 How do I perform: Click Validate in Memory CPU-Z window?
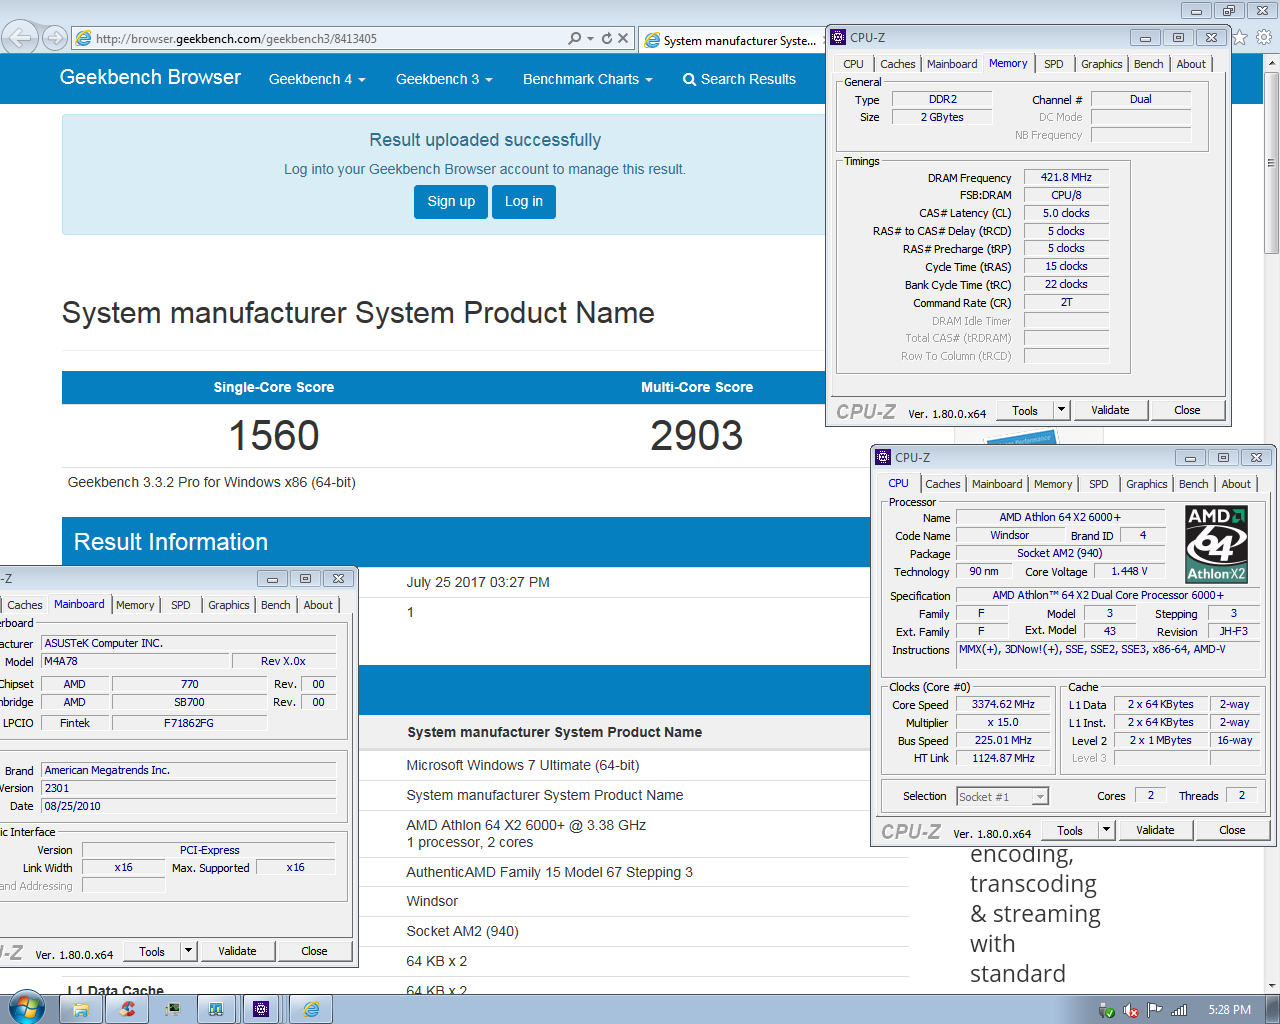click(1110, 410)
